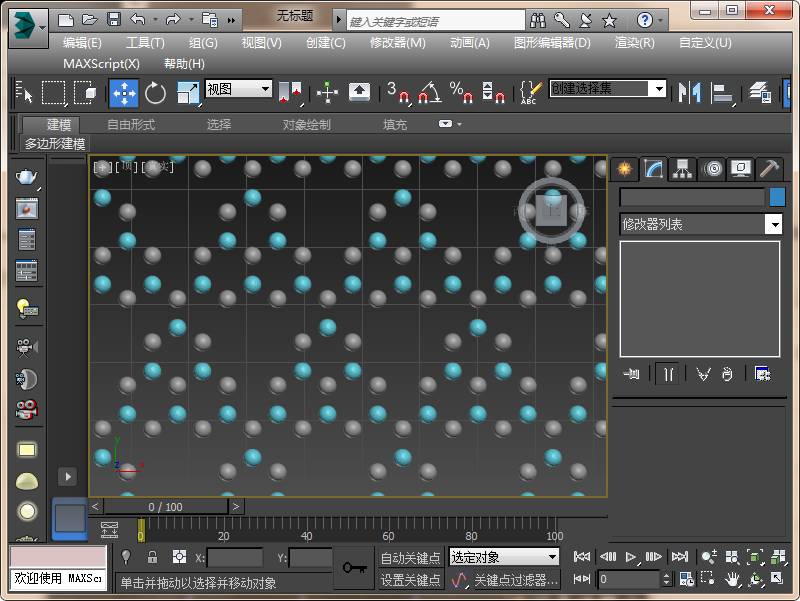Open the Help icon dropdown arrow
Viewport: 800px width, 601px height.
(x=661, y=20)
